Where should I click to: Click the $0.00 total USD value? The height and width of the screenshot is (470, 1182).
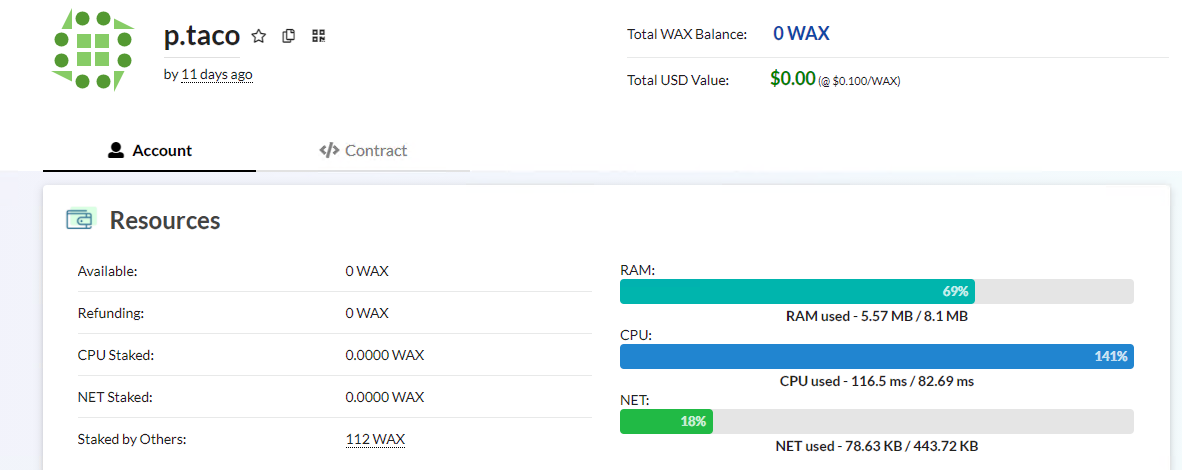tap(793, 78)
